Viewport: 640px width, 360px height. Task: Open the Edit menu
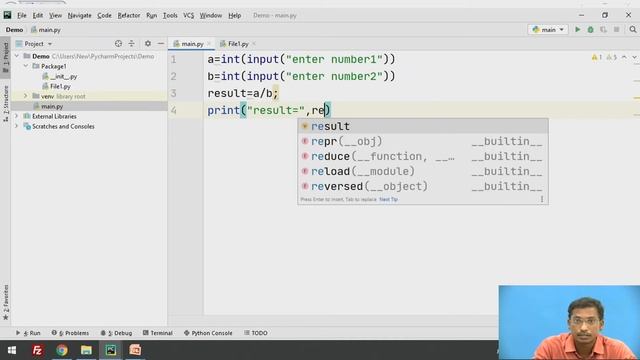[x=38, y=16]
